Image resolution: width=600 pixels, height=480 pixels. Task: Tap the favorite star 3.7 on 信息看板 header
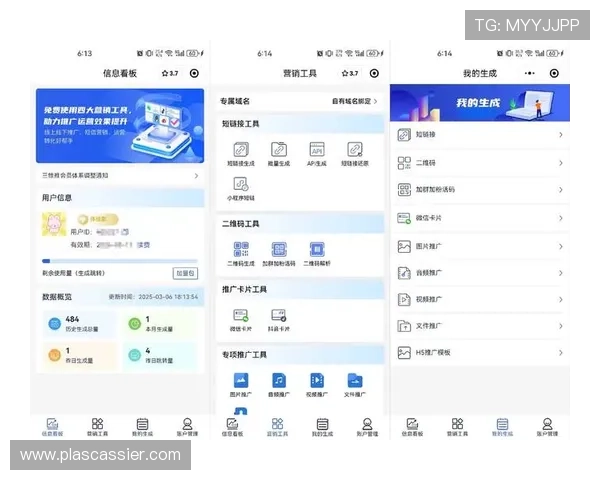(170, 73)
